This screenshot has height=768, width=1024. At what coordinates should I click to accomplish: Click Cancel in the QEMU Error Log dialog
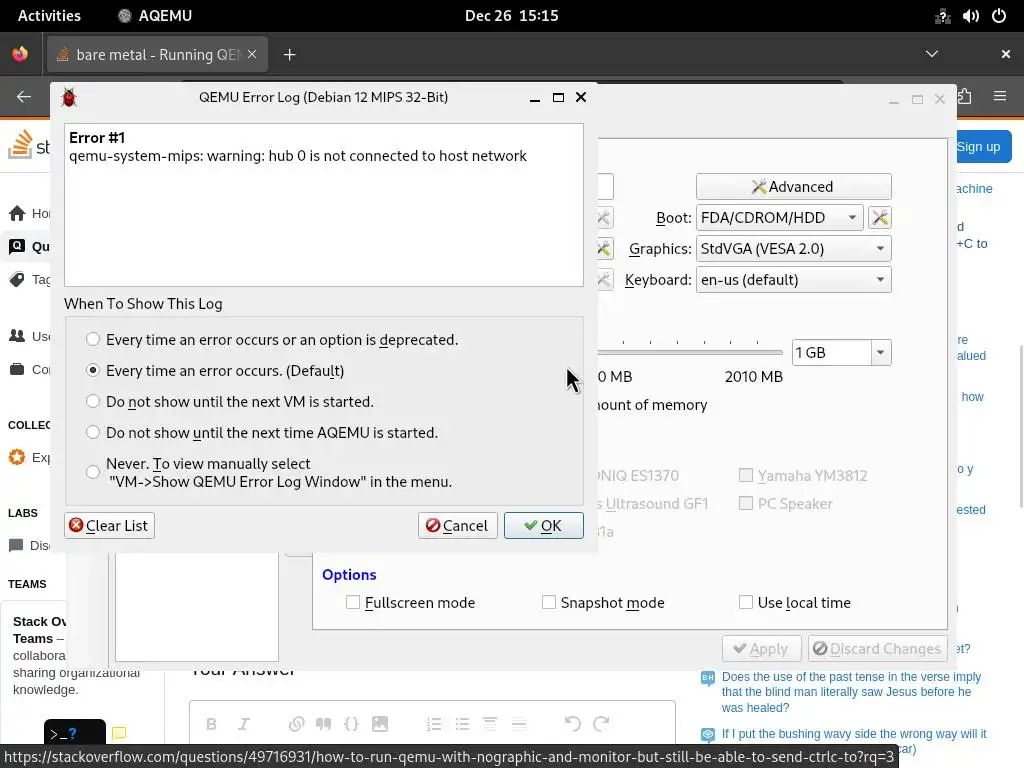(457, 526)
